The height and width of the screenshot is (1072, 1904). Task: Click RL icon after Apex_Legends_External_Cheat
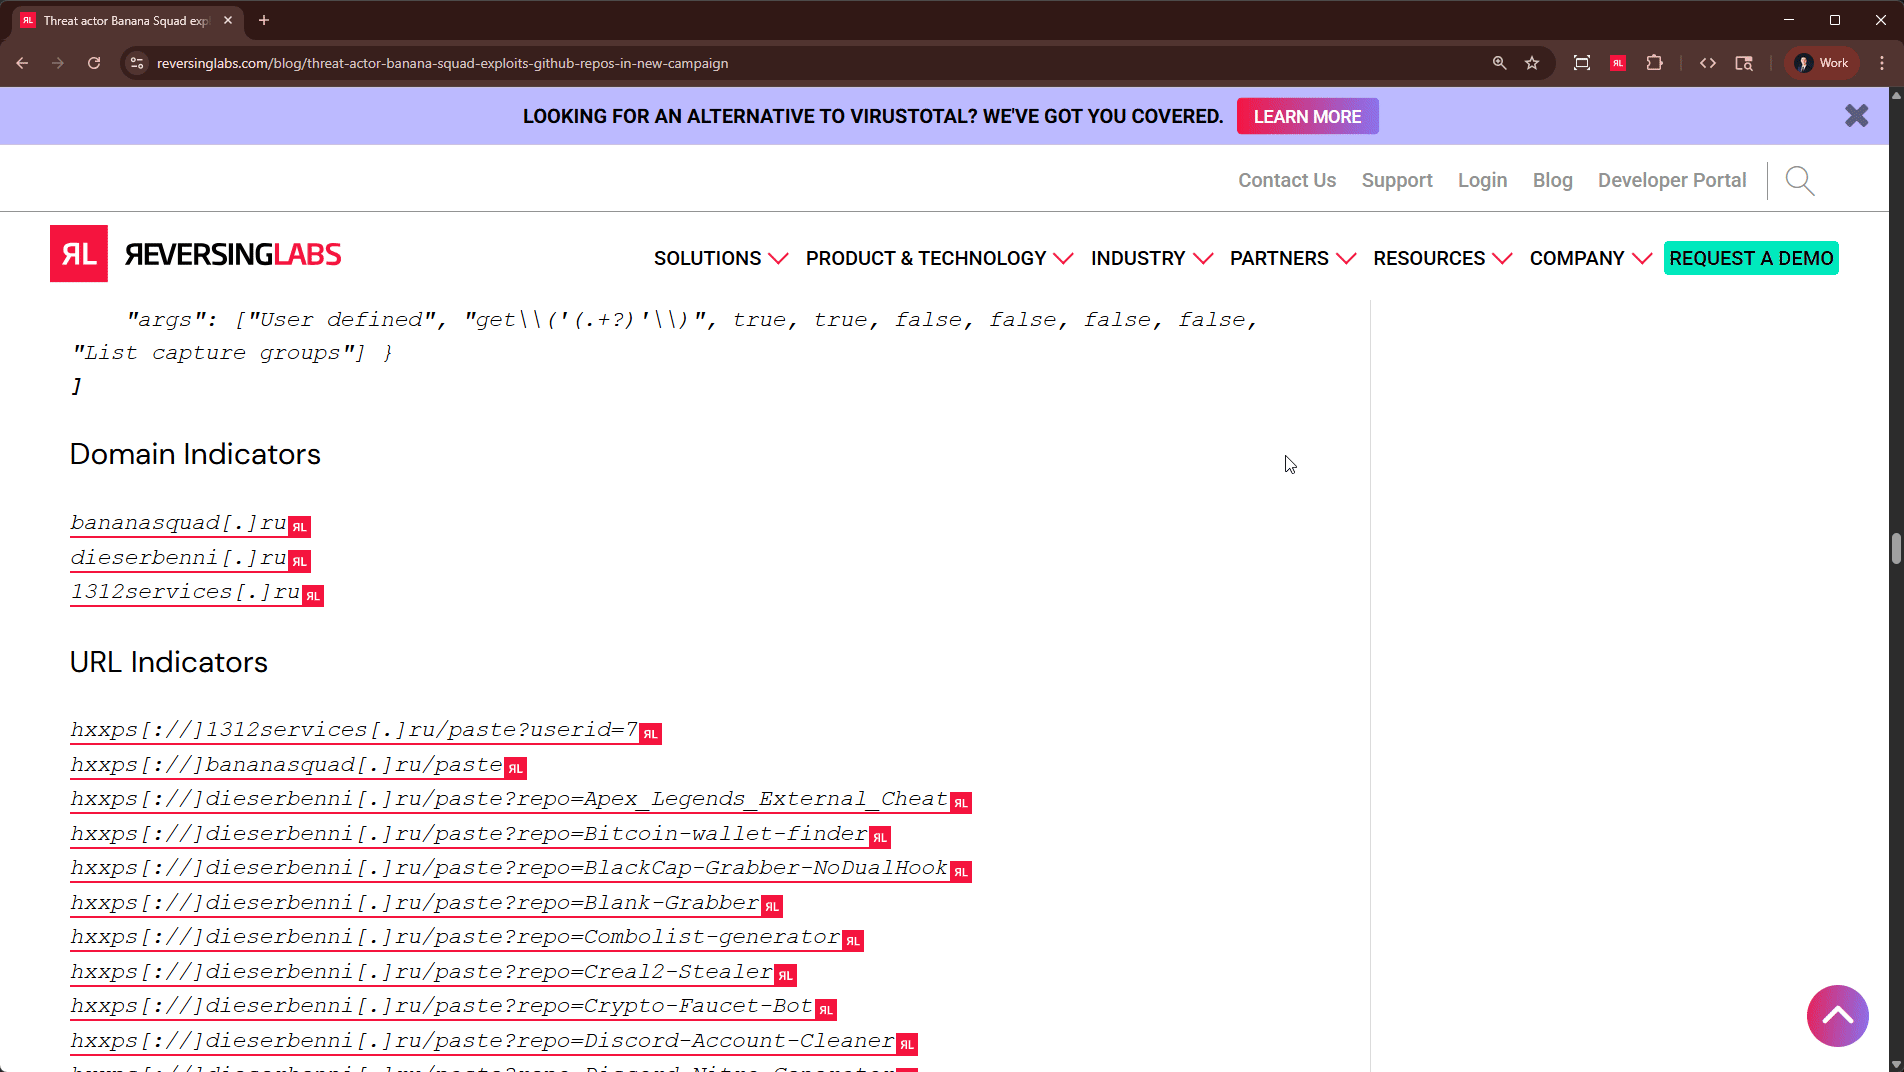(x=961, y=803)
